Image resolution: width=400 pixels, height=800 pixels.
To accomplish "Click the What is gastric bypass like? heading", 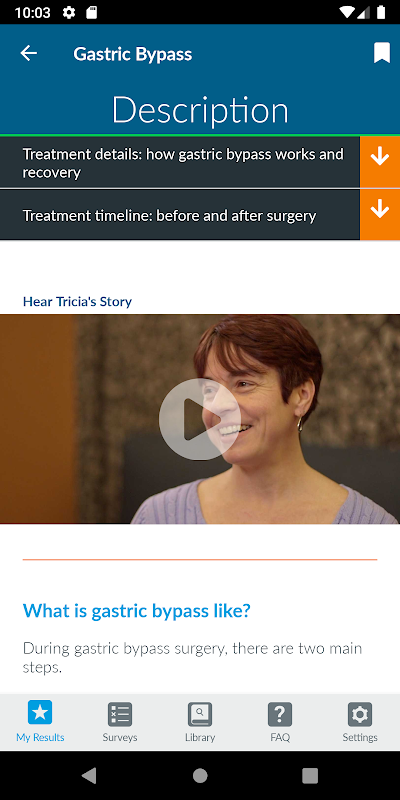I will click(137, 611).
